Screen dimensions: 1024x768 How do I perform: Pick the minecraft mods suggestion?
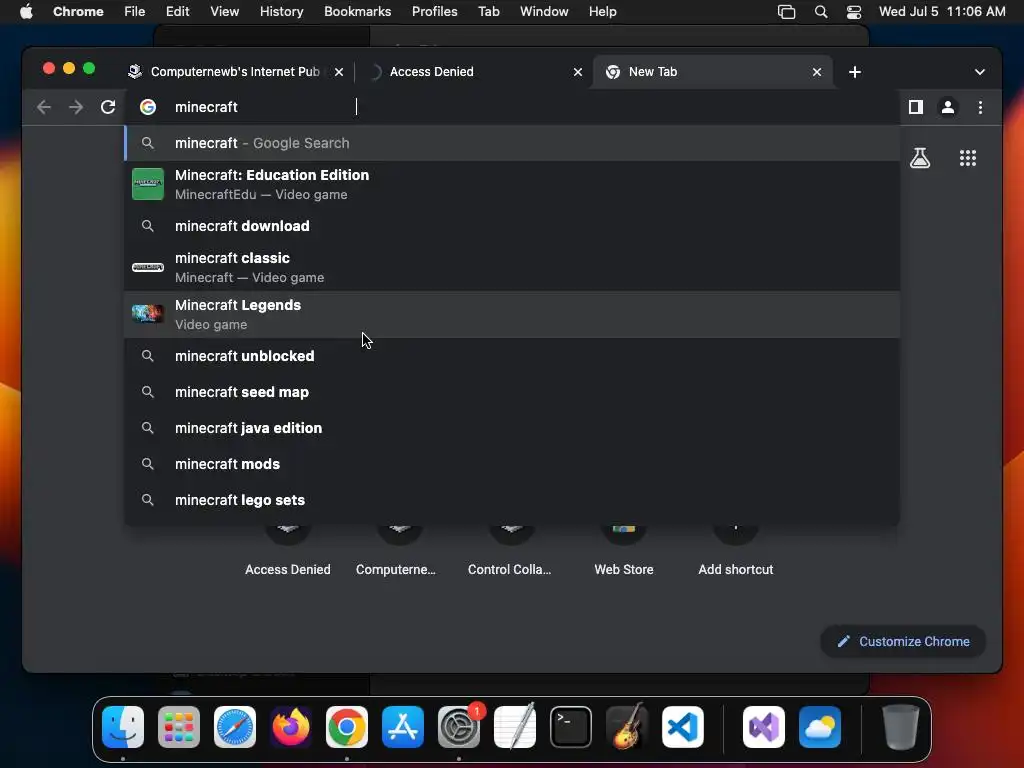point(512,464)
